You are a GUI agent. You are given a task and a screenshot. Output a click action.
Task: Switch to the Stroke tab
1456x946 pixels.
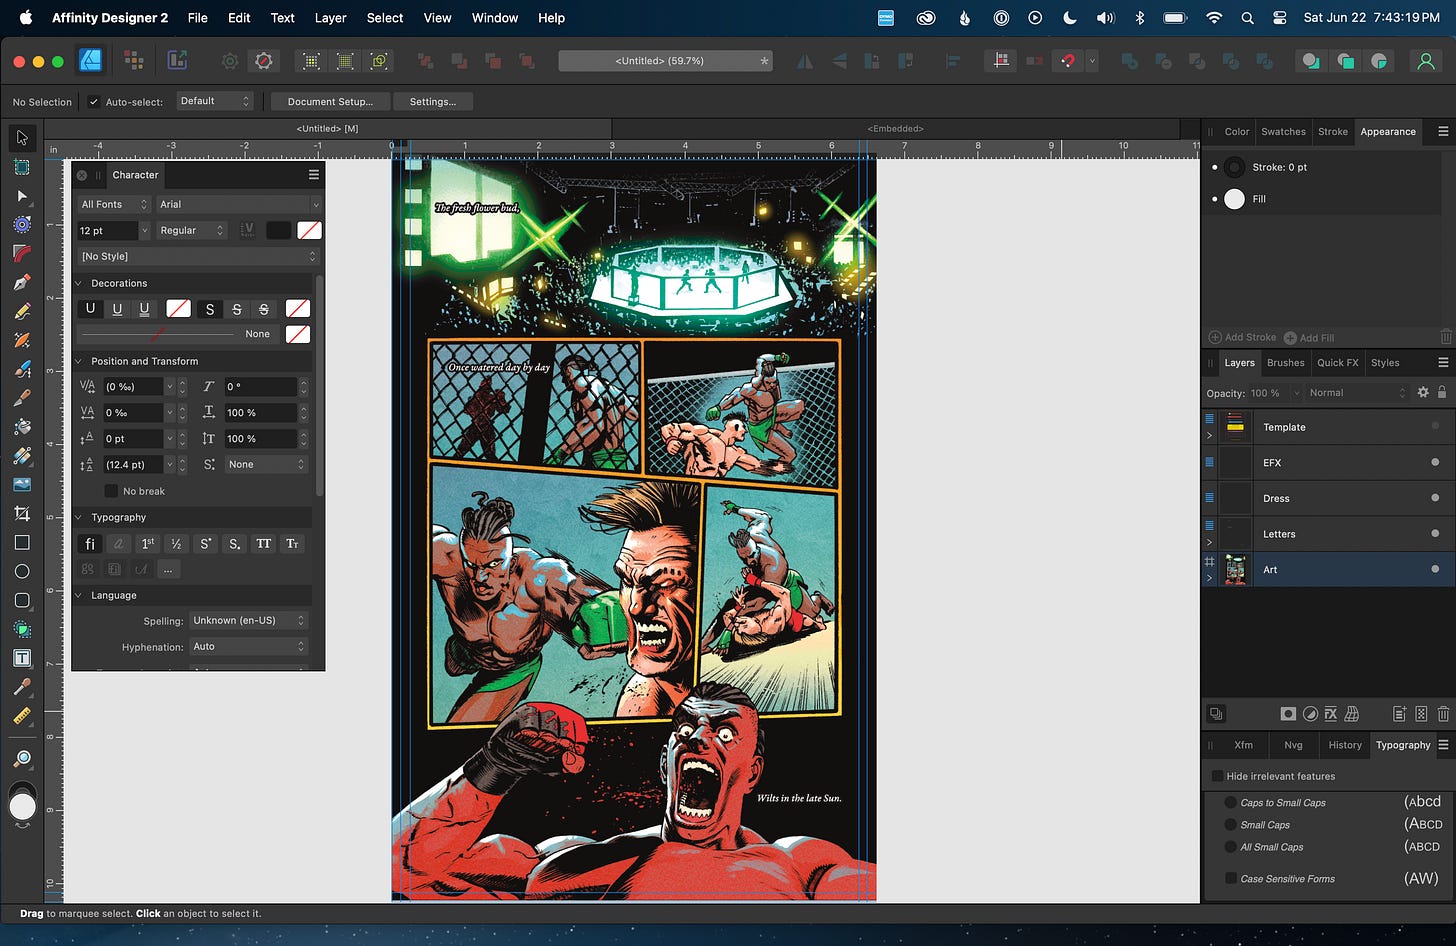[1332, 131]
